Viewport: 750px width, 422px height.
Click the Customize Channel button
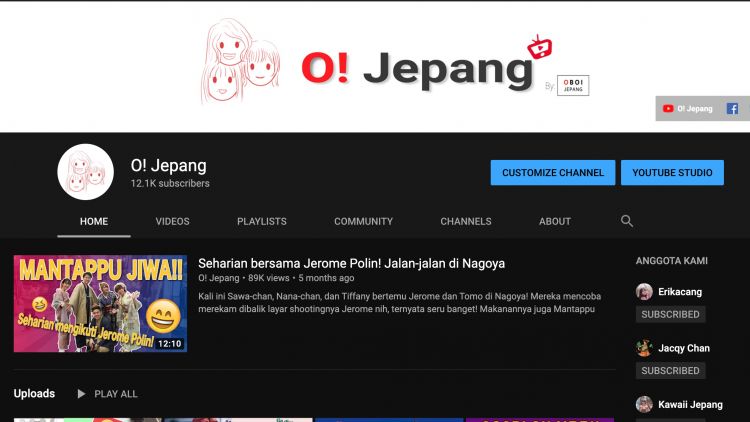[x=553, y=173]
